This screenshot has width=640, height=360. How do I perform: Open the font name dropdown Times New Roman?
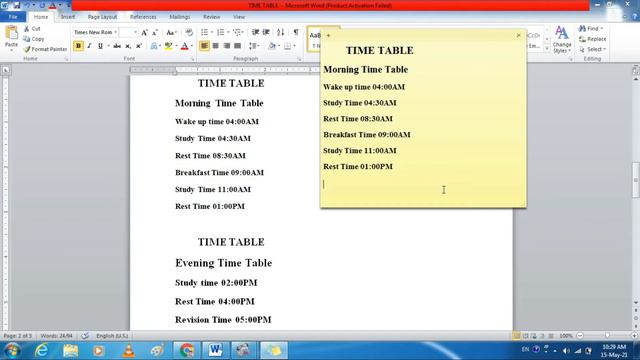(x=116, y=32)
